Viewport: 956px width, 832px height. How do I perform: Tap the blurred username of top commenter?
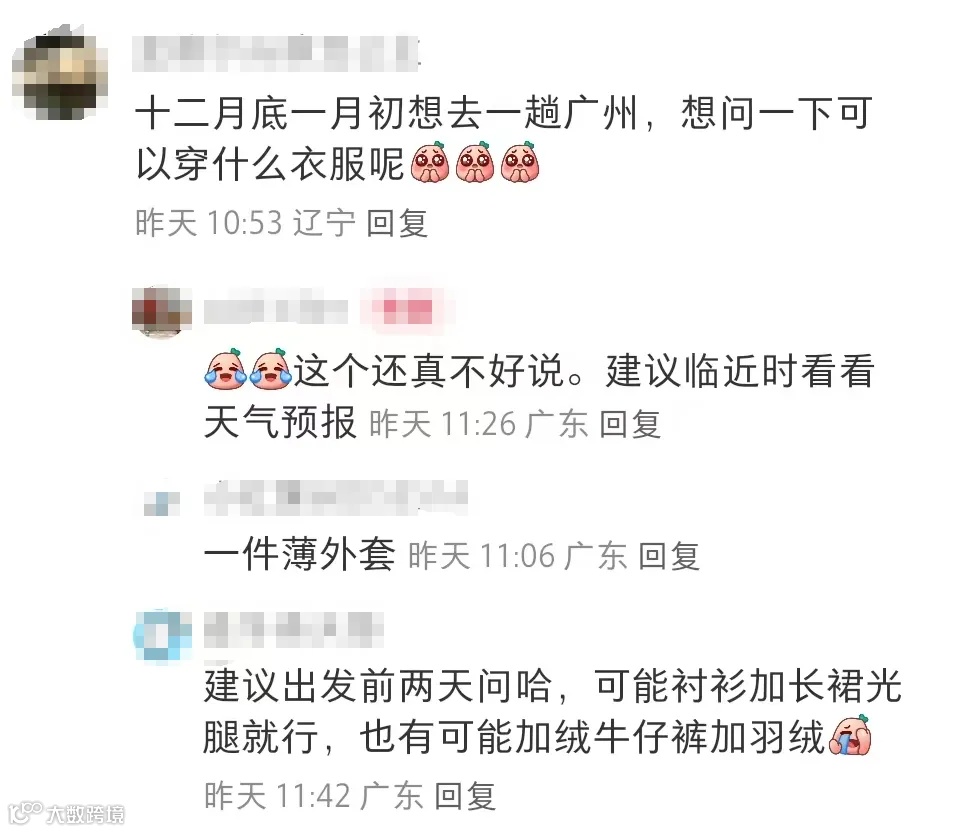point(276,54)
